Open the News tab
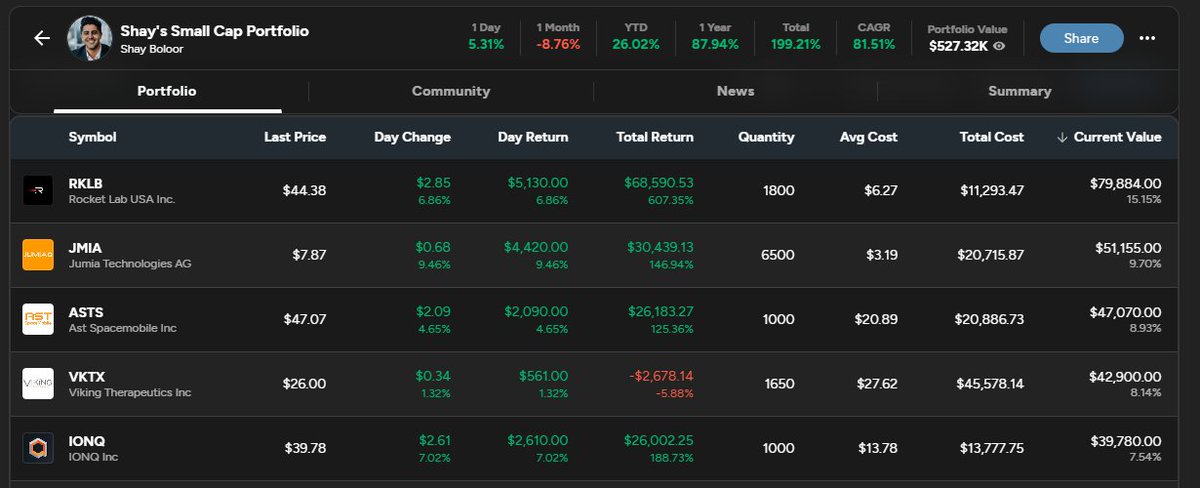The height and width of the screenshot is (488, 1200). [x=735, y=91]
